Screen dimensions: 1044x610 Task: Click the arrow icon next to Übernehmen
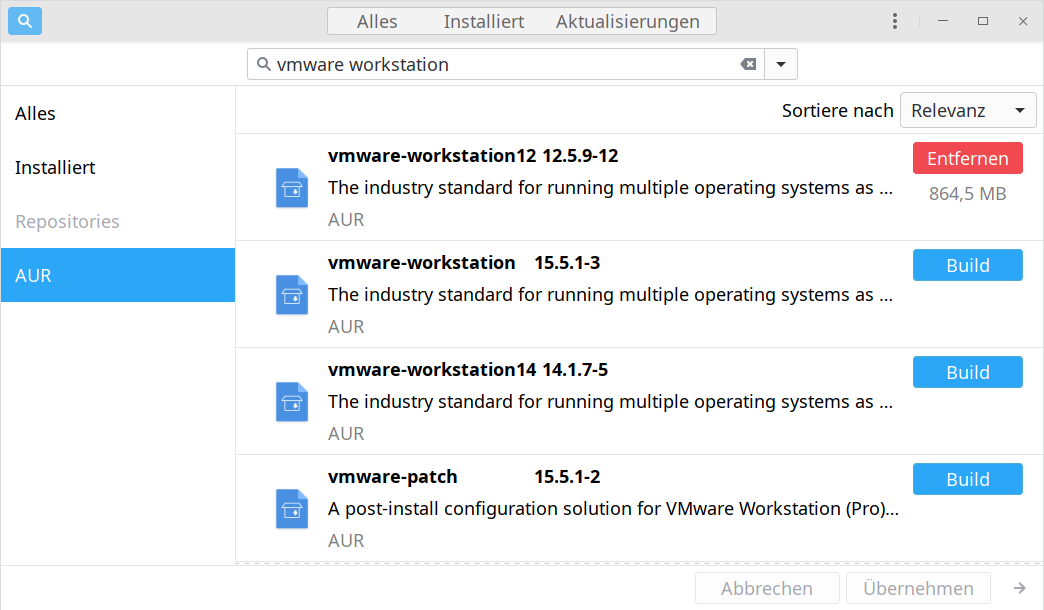pos(1019,588)
